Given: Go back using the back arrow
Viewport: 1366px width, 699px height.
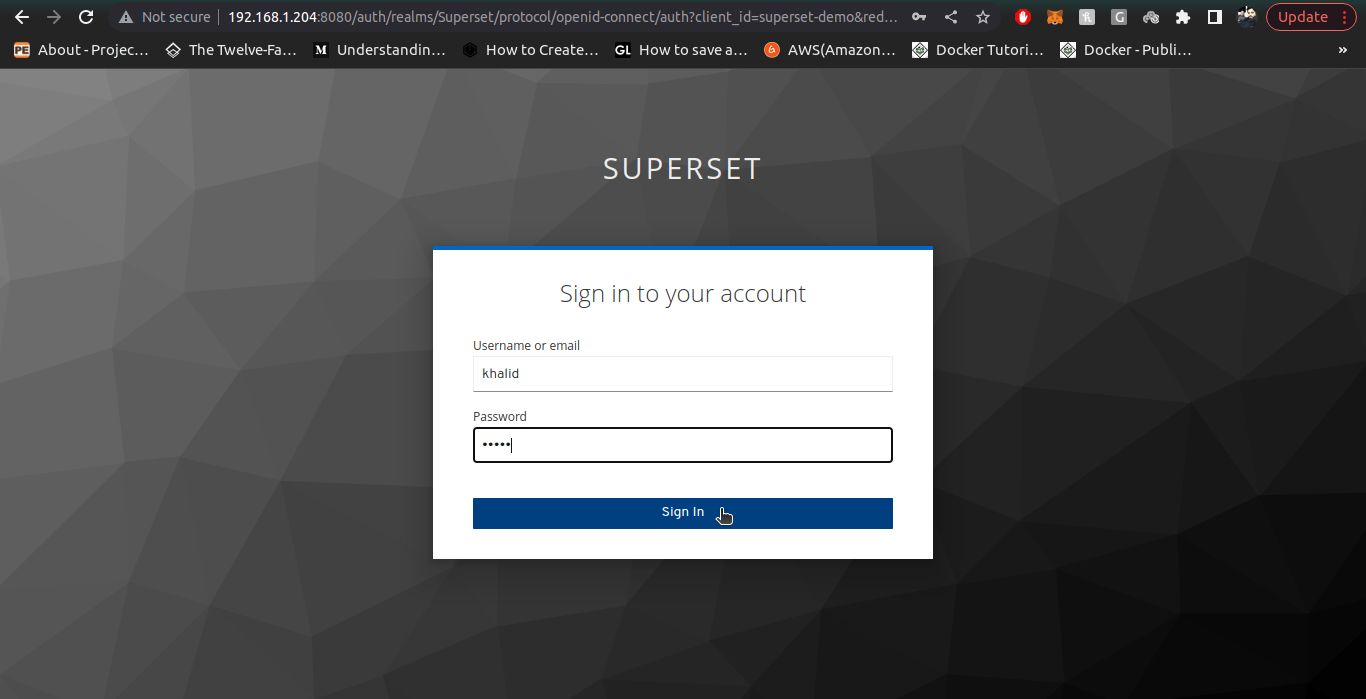Looking at the screenshot, I should click(22, 17).
